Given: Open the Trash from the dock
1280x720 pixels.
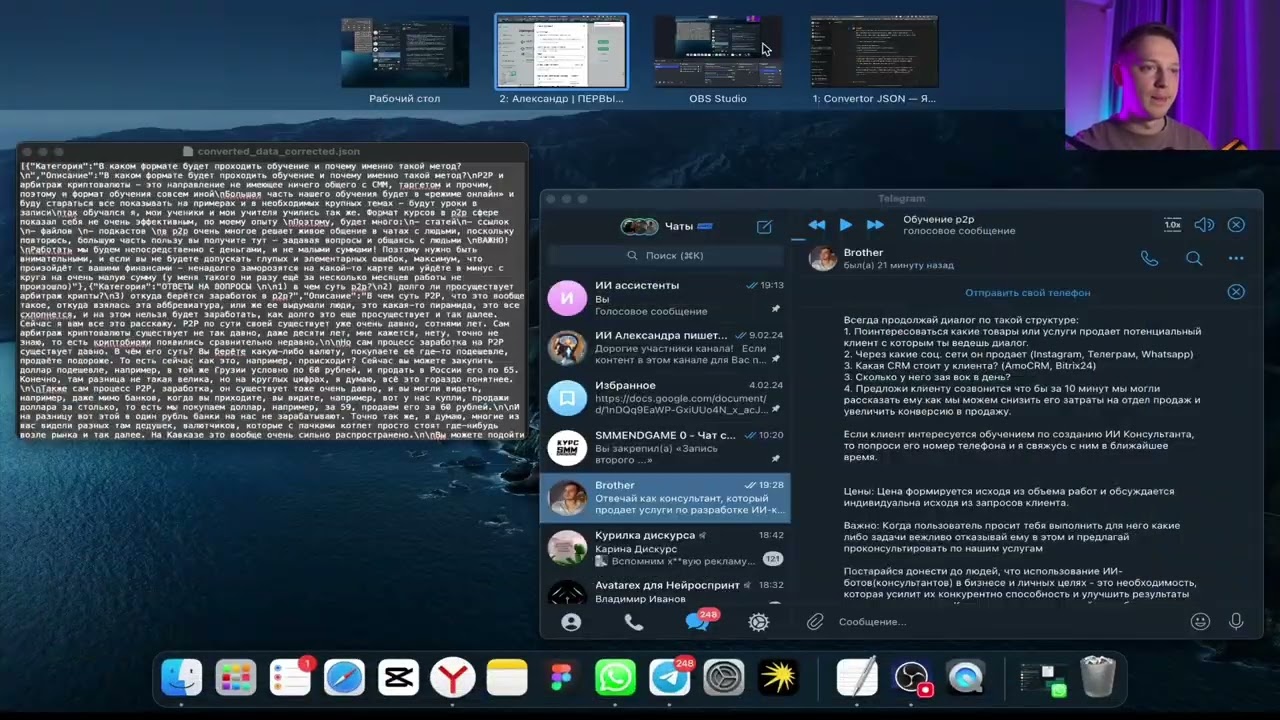Looking at the screenshot, I should [x=1098, y=678].
